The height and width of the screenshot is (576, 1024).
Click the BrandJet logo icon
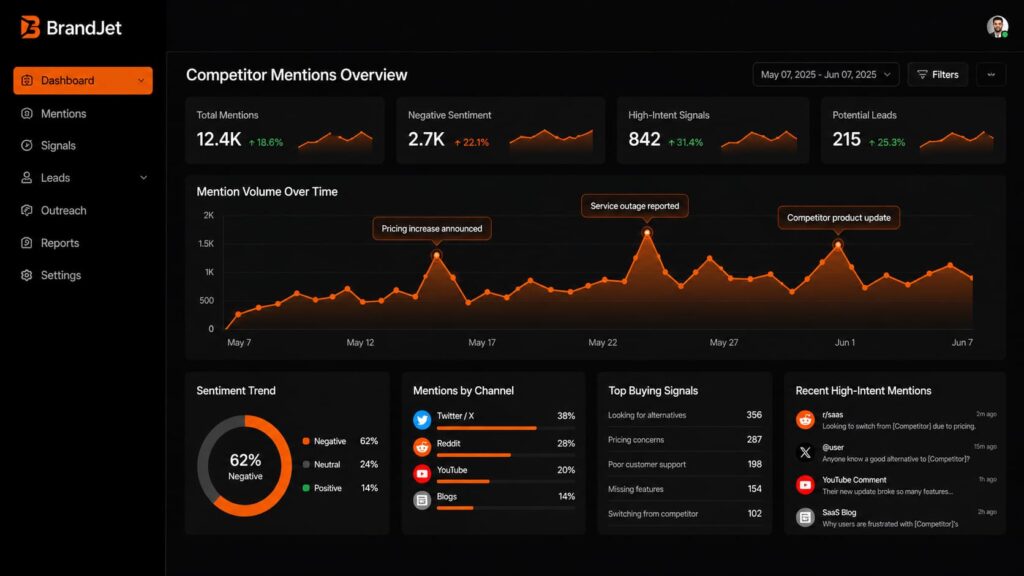[32, 28]
